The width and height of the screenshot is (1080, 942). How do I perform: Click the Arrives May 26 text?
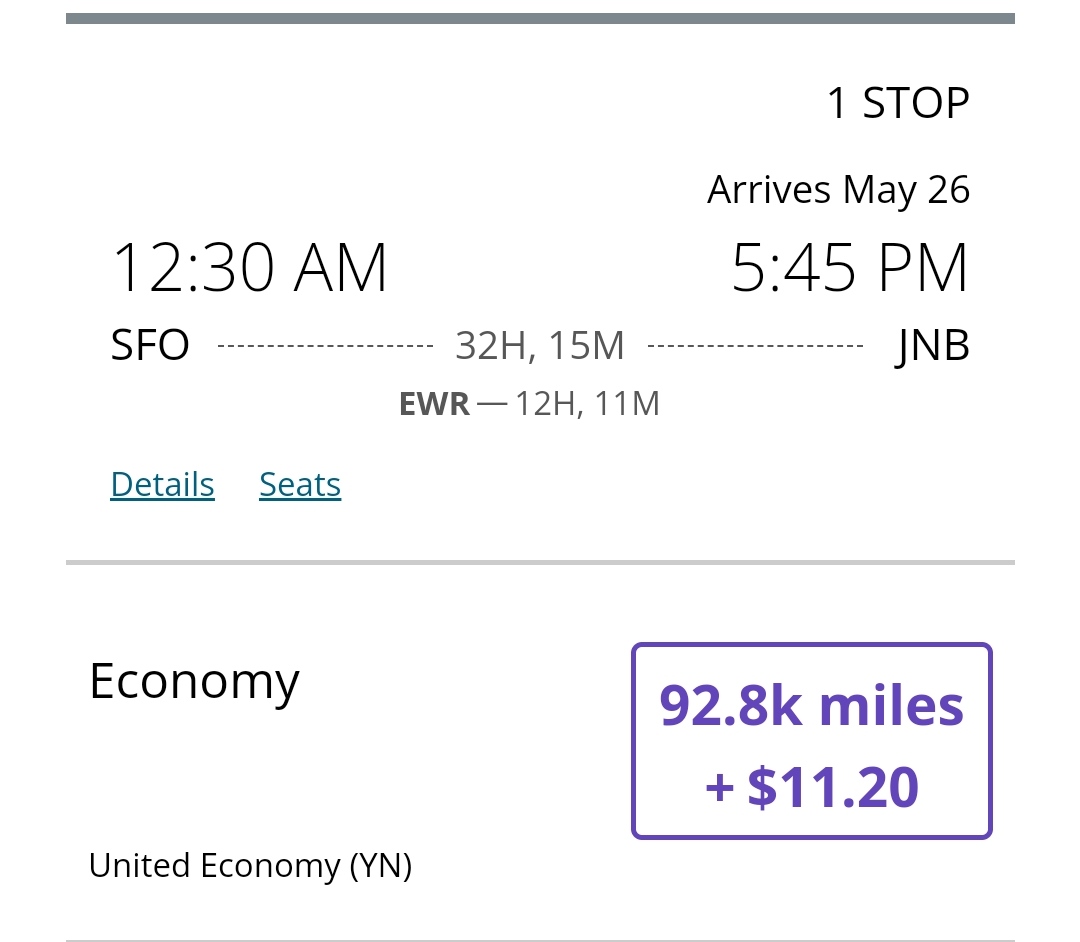(838, 190)
